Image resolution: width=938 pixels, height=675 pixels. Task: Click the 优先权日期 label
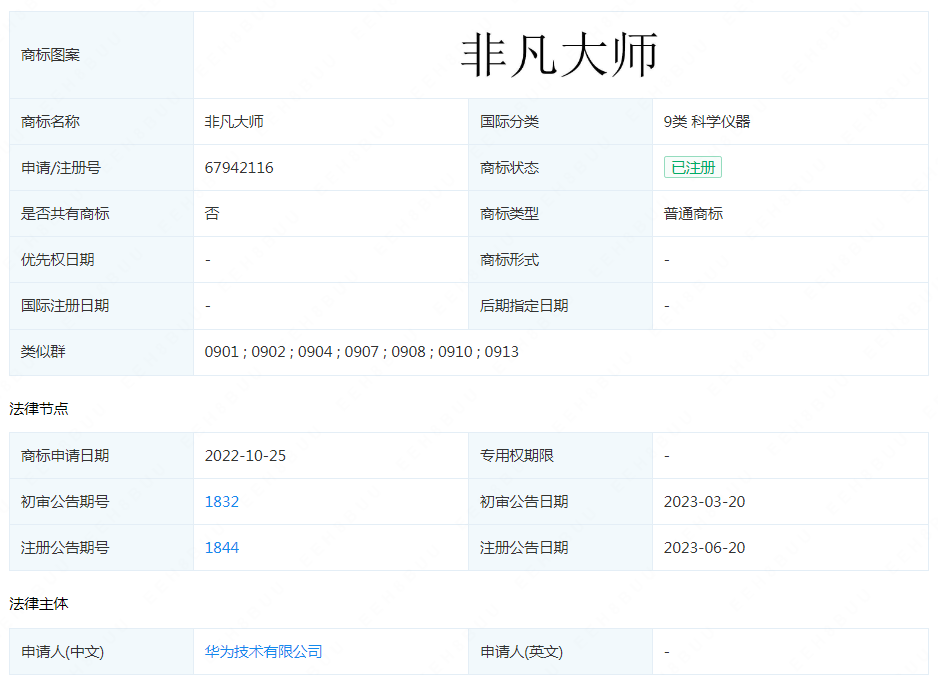57,260
